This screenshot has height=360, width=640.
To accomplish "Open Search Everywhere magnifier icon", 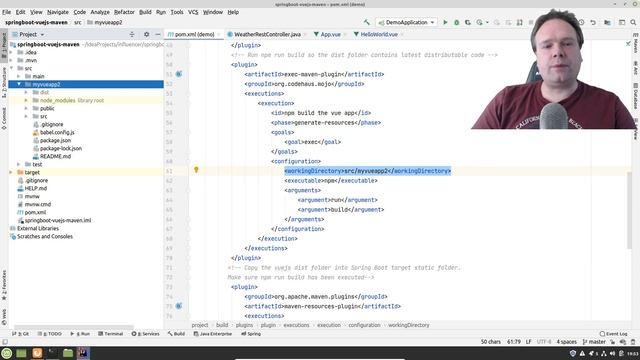I will pos(633,22).
